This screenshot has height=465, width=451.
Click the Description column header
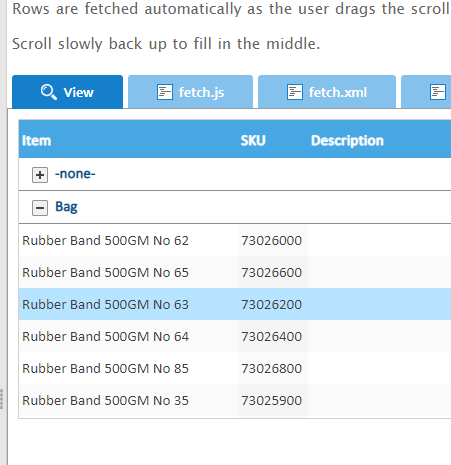click(x=347, y=141)
